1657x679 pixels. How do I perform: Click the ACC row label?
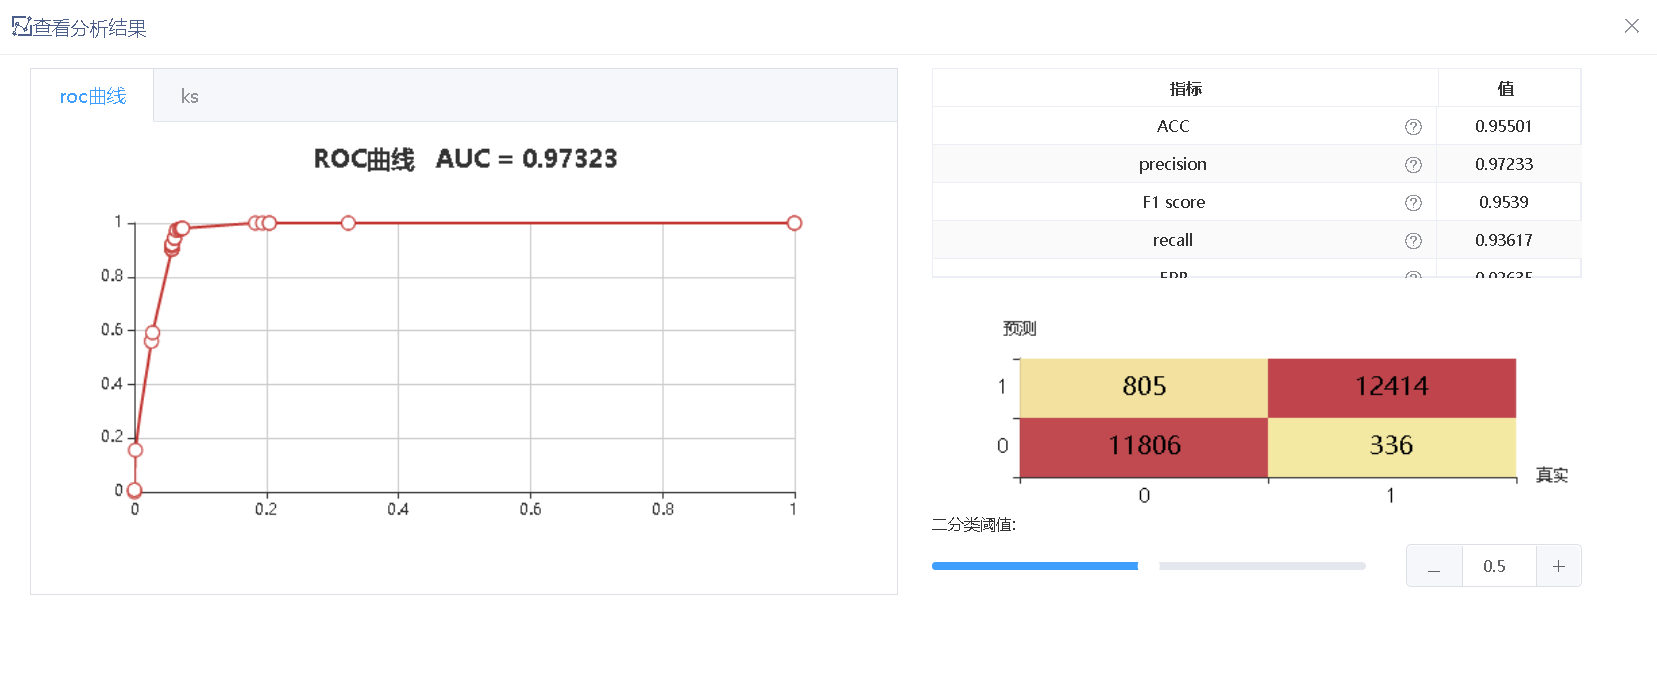pos(1173,126)
